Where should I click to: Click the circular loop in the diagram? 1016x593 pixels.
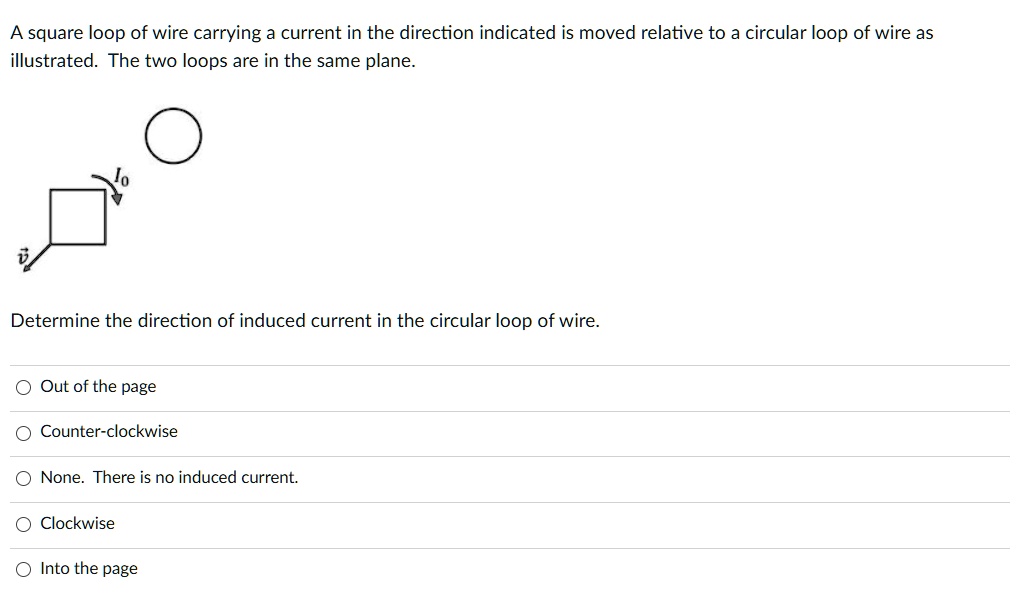point(174,136)
